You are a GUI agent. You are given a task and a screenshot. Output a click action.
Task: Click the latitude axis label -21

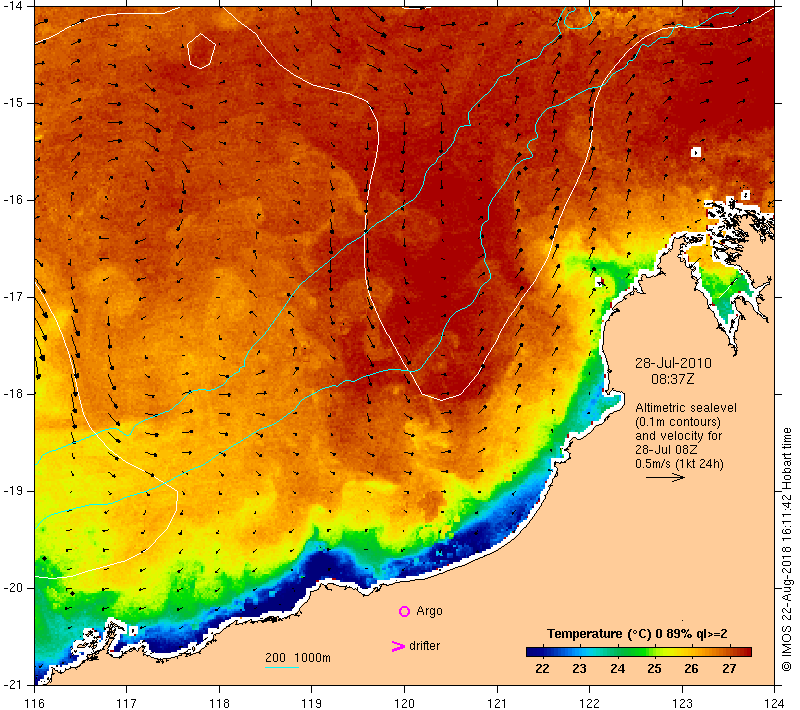[x=13, y=685]
